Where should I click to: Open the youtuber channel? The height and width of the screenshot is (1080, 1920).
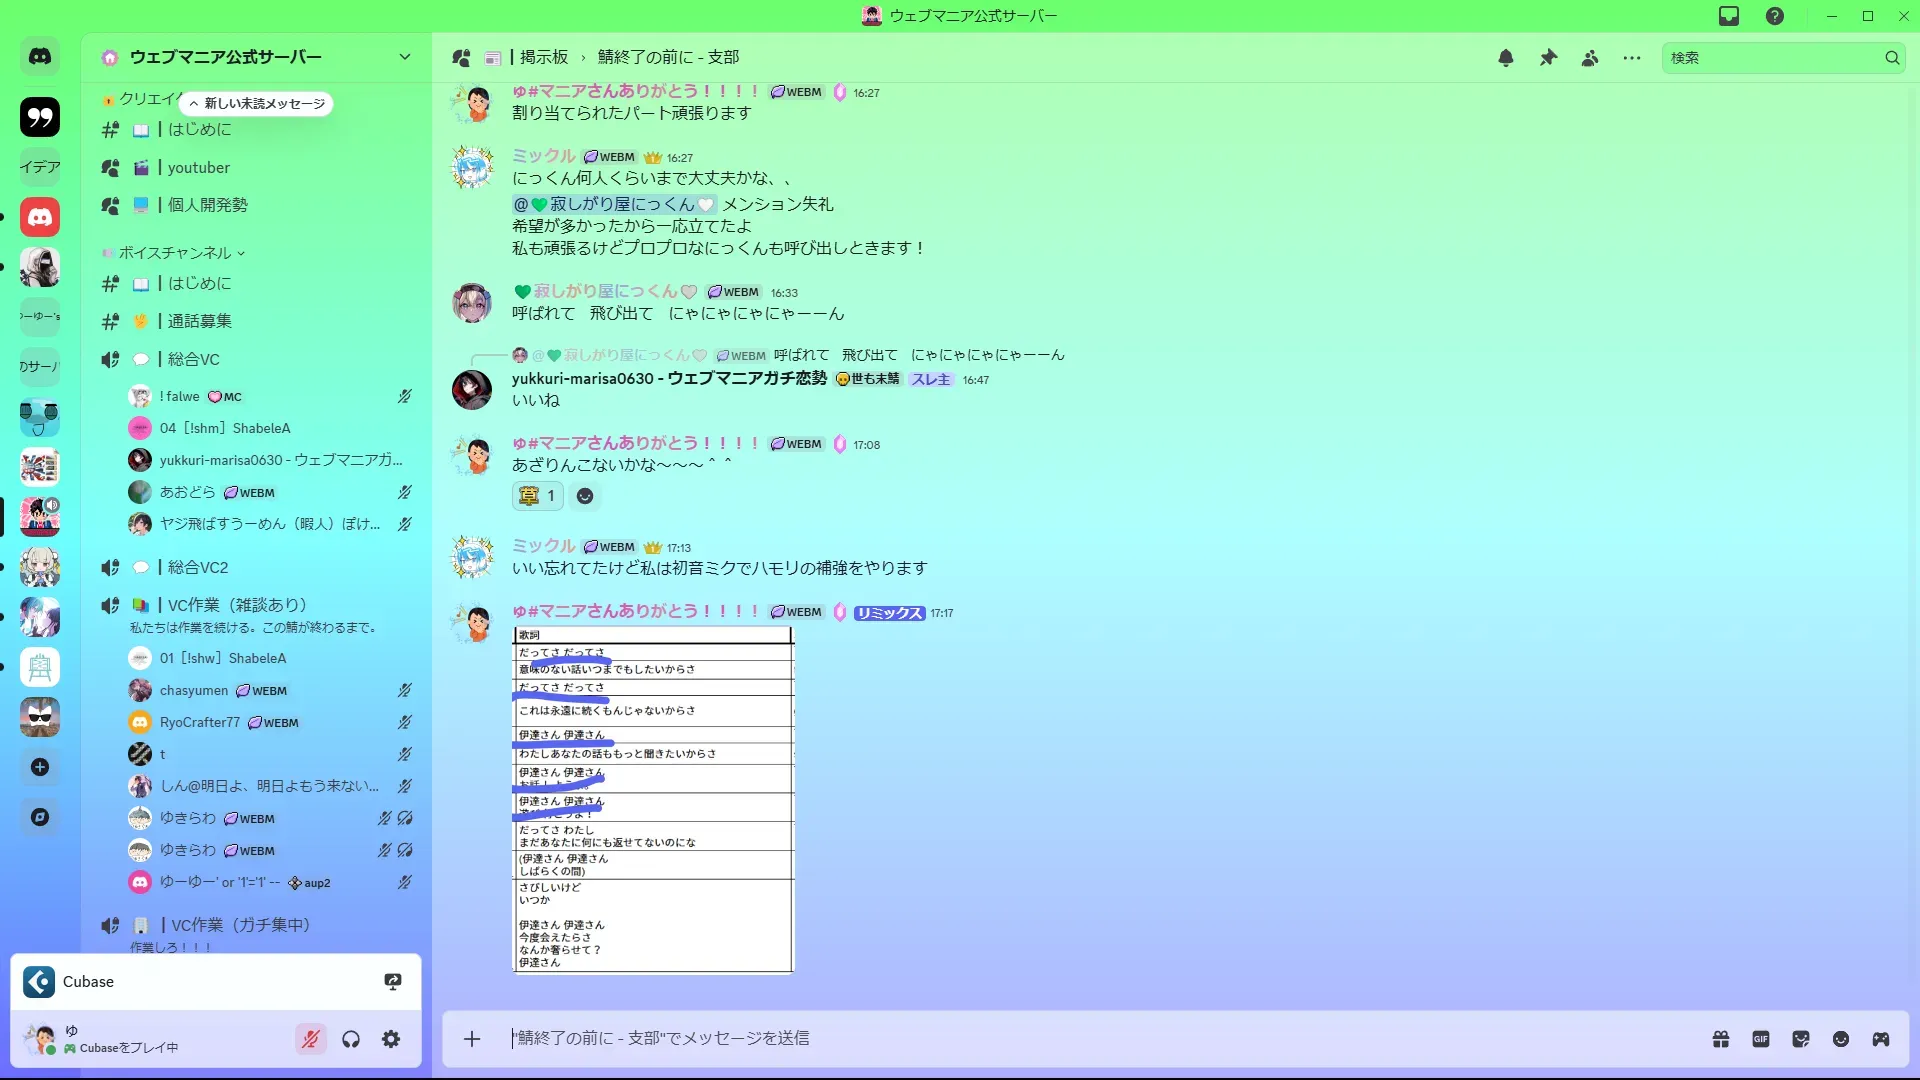(x=199, y=168)
